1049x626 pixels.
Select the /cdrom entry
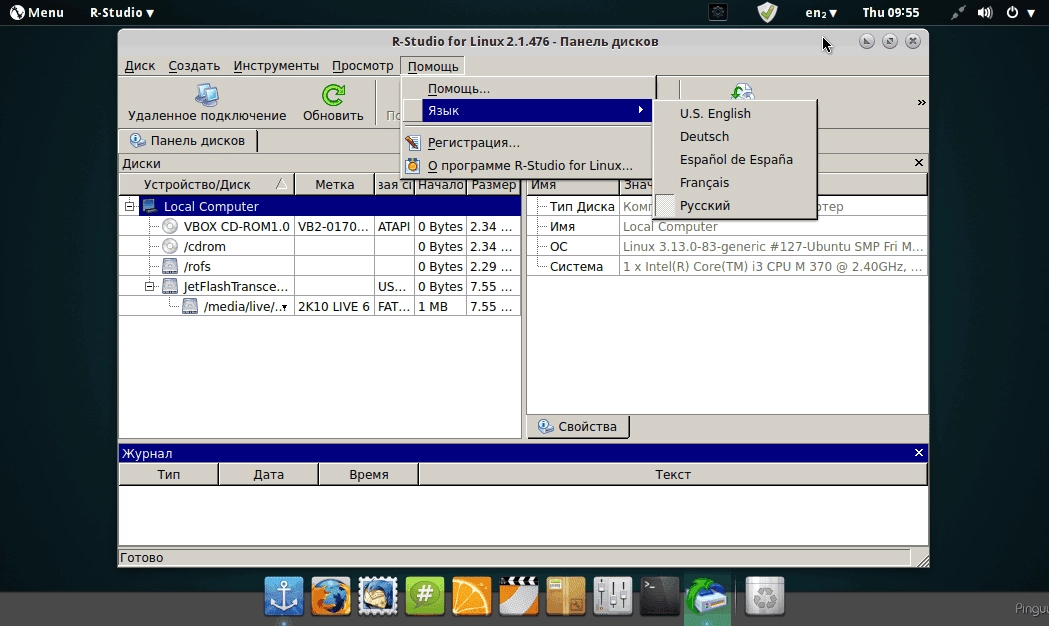(x=204, y=246)
